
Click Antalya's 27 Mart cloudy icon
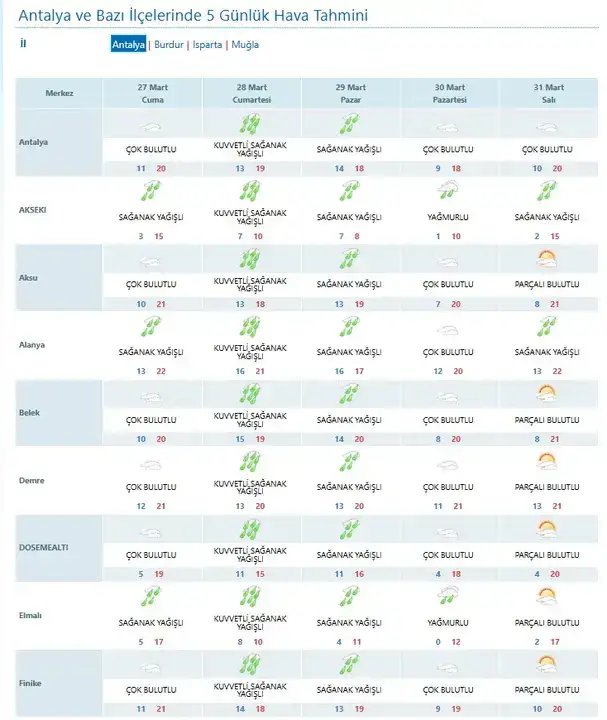[152, 128]
